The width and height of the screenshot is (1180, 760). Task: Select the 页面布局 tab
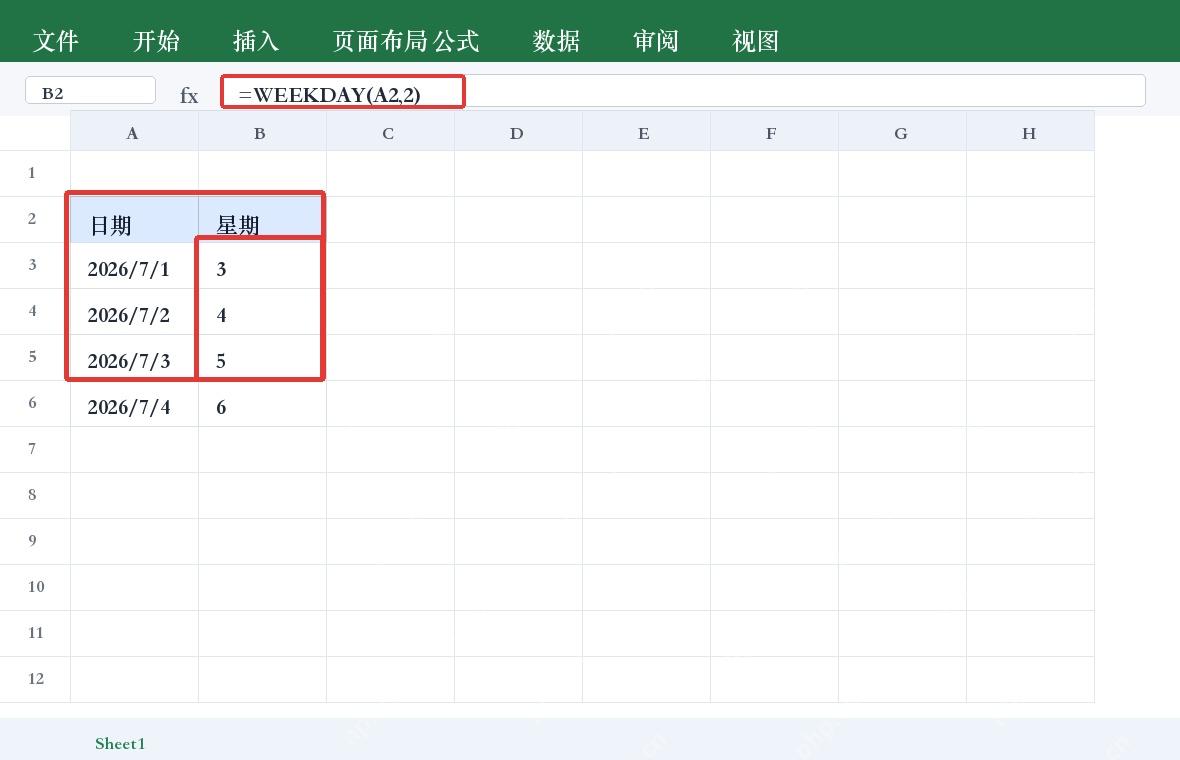(x=380, y=41)
